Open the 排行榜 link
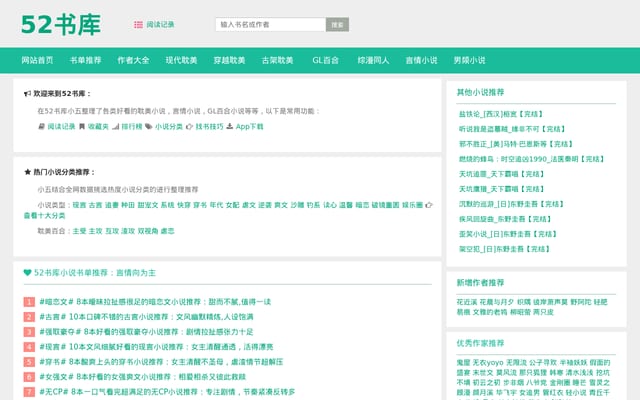Screen dimensions: 640x400 (132, 127)
